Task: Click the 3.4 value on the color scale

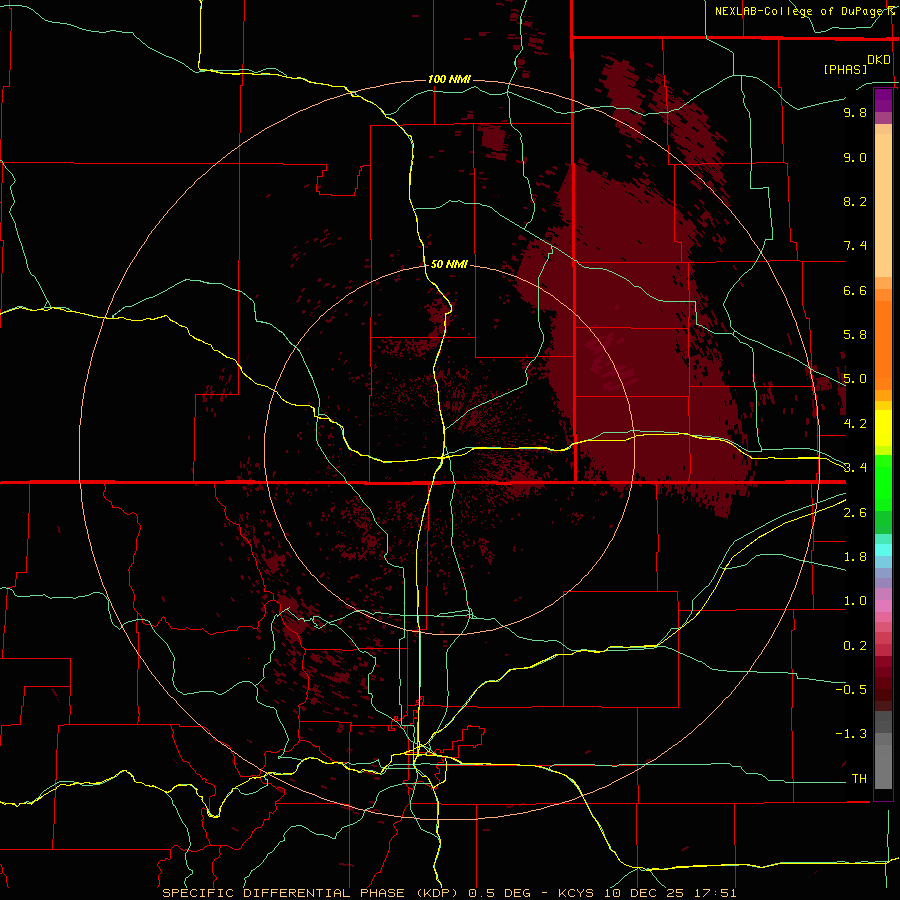Action: click(x=855, y=467)
